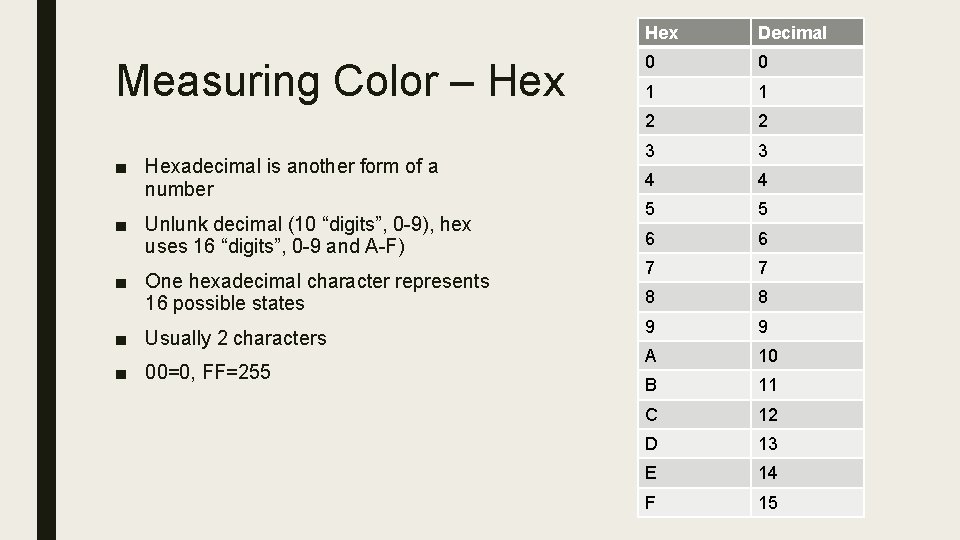
Task: Select the decimal cell '14' in table
Action: click(807, 473)
